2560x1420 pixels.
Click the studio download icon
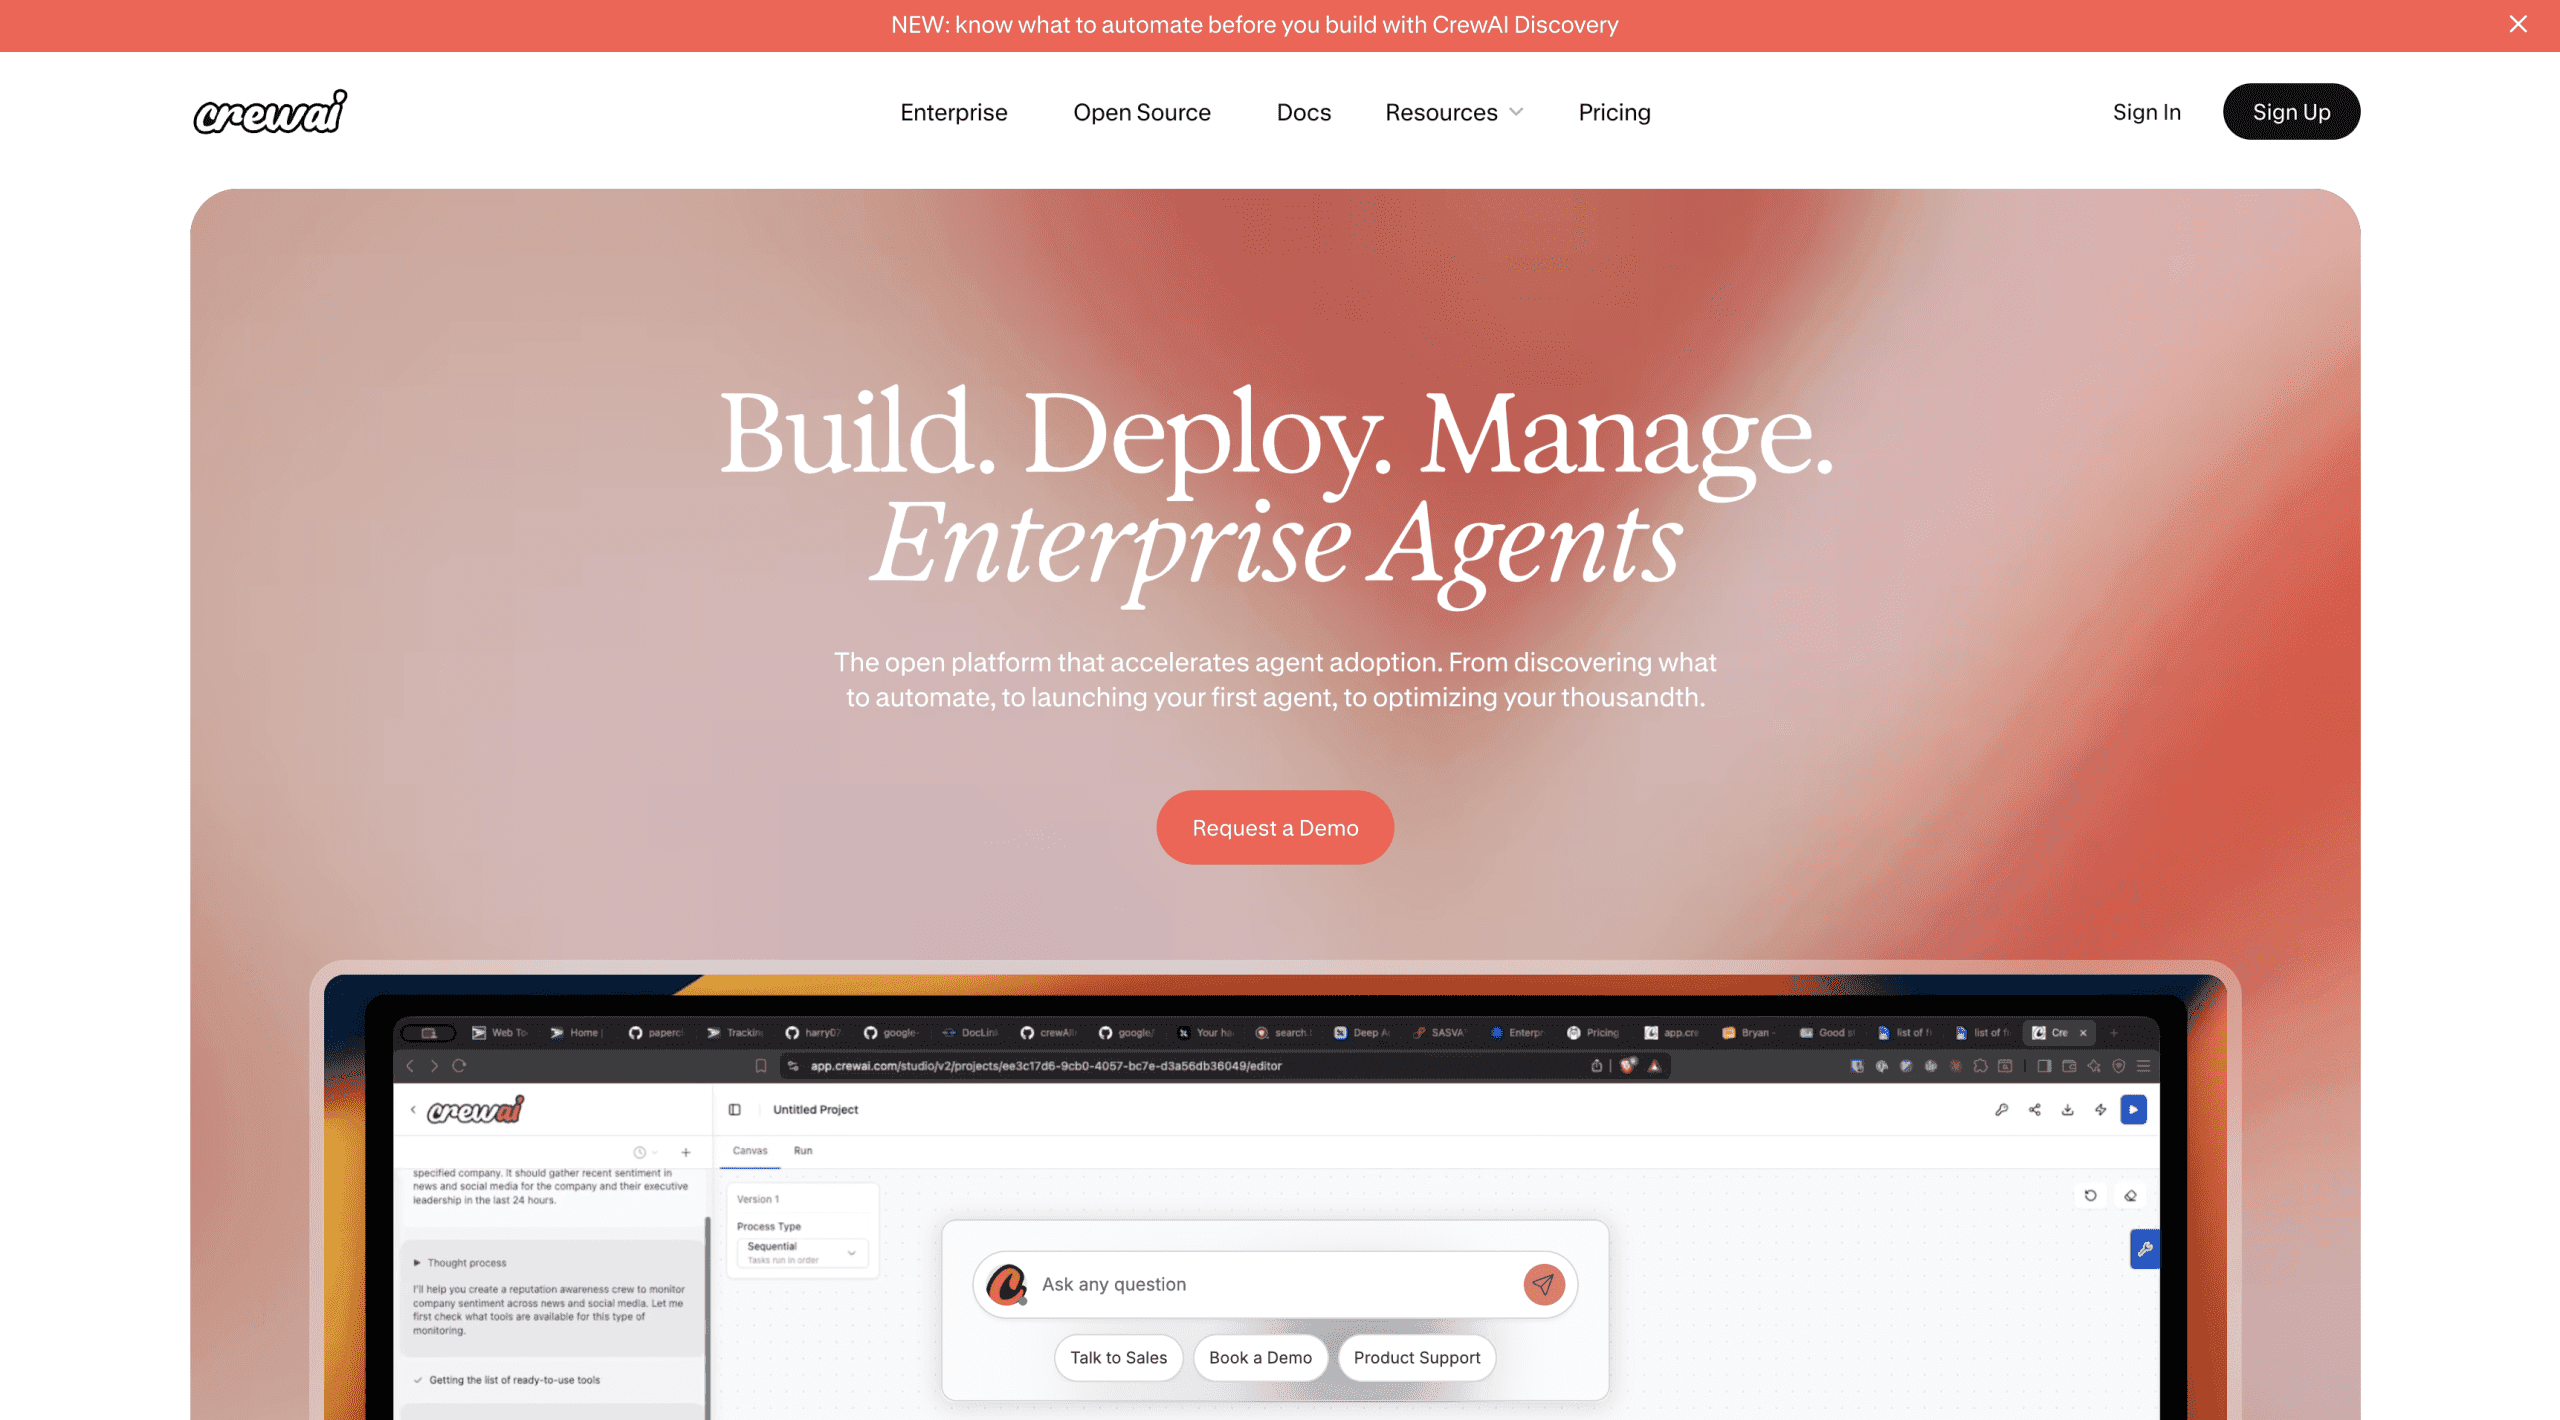[x=2068, y=1110]
